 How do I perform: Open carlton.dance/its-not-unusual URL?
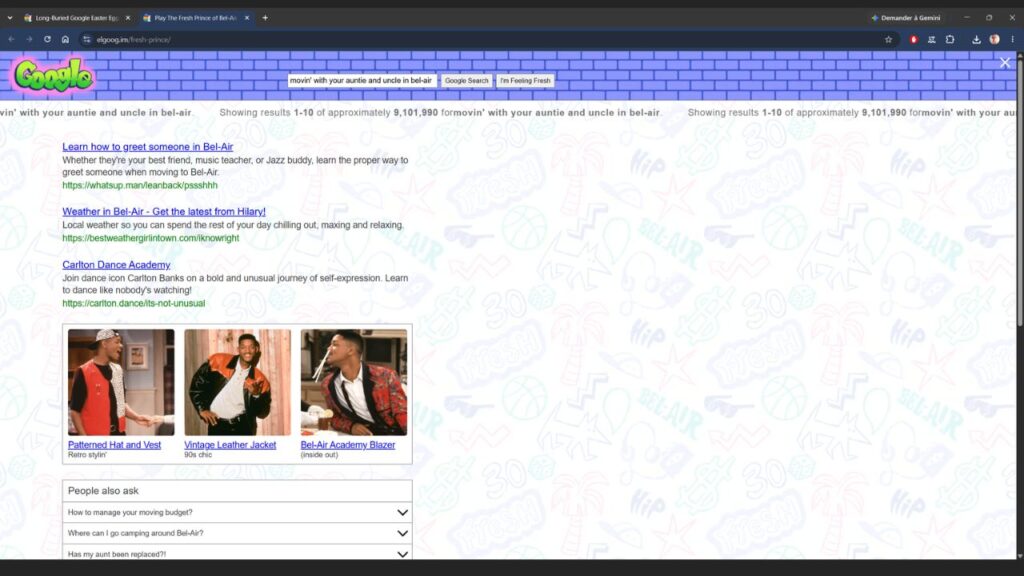[134, 304]
